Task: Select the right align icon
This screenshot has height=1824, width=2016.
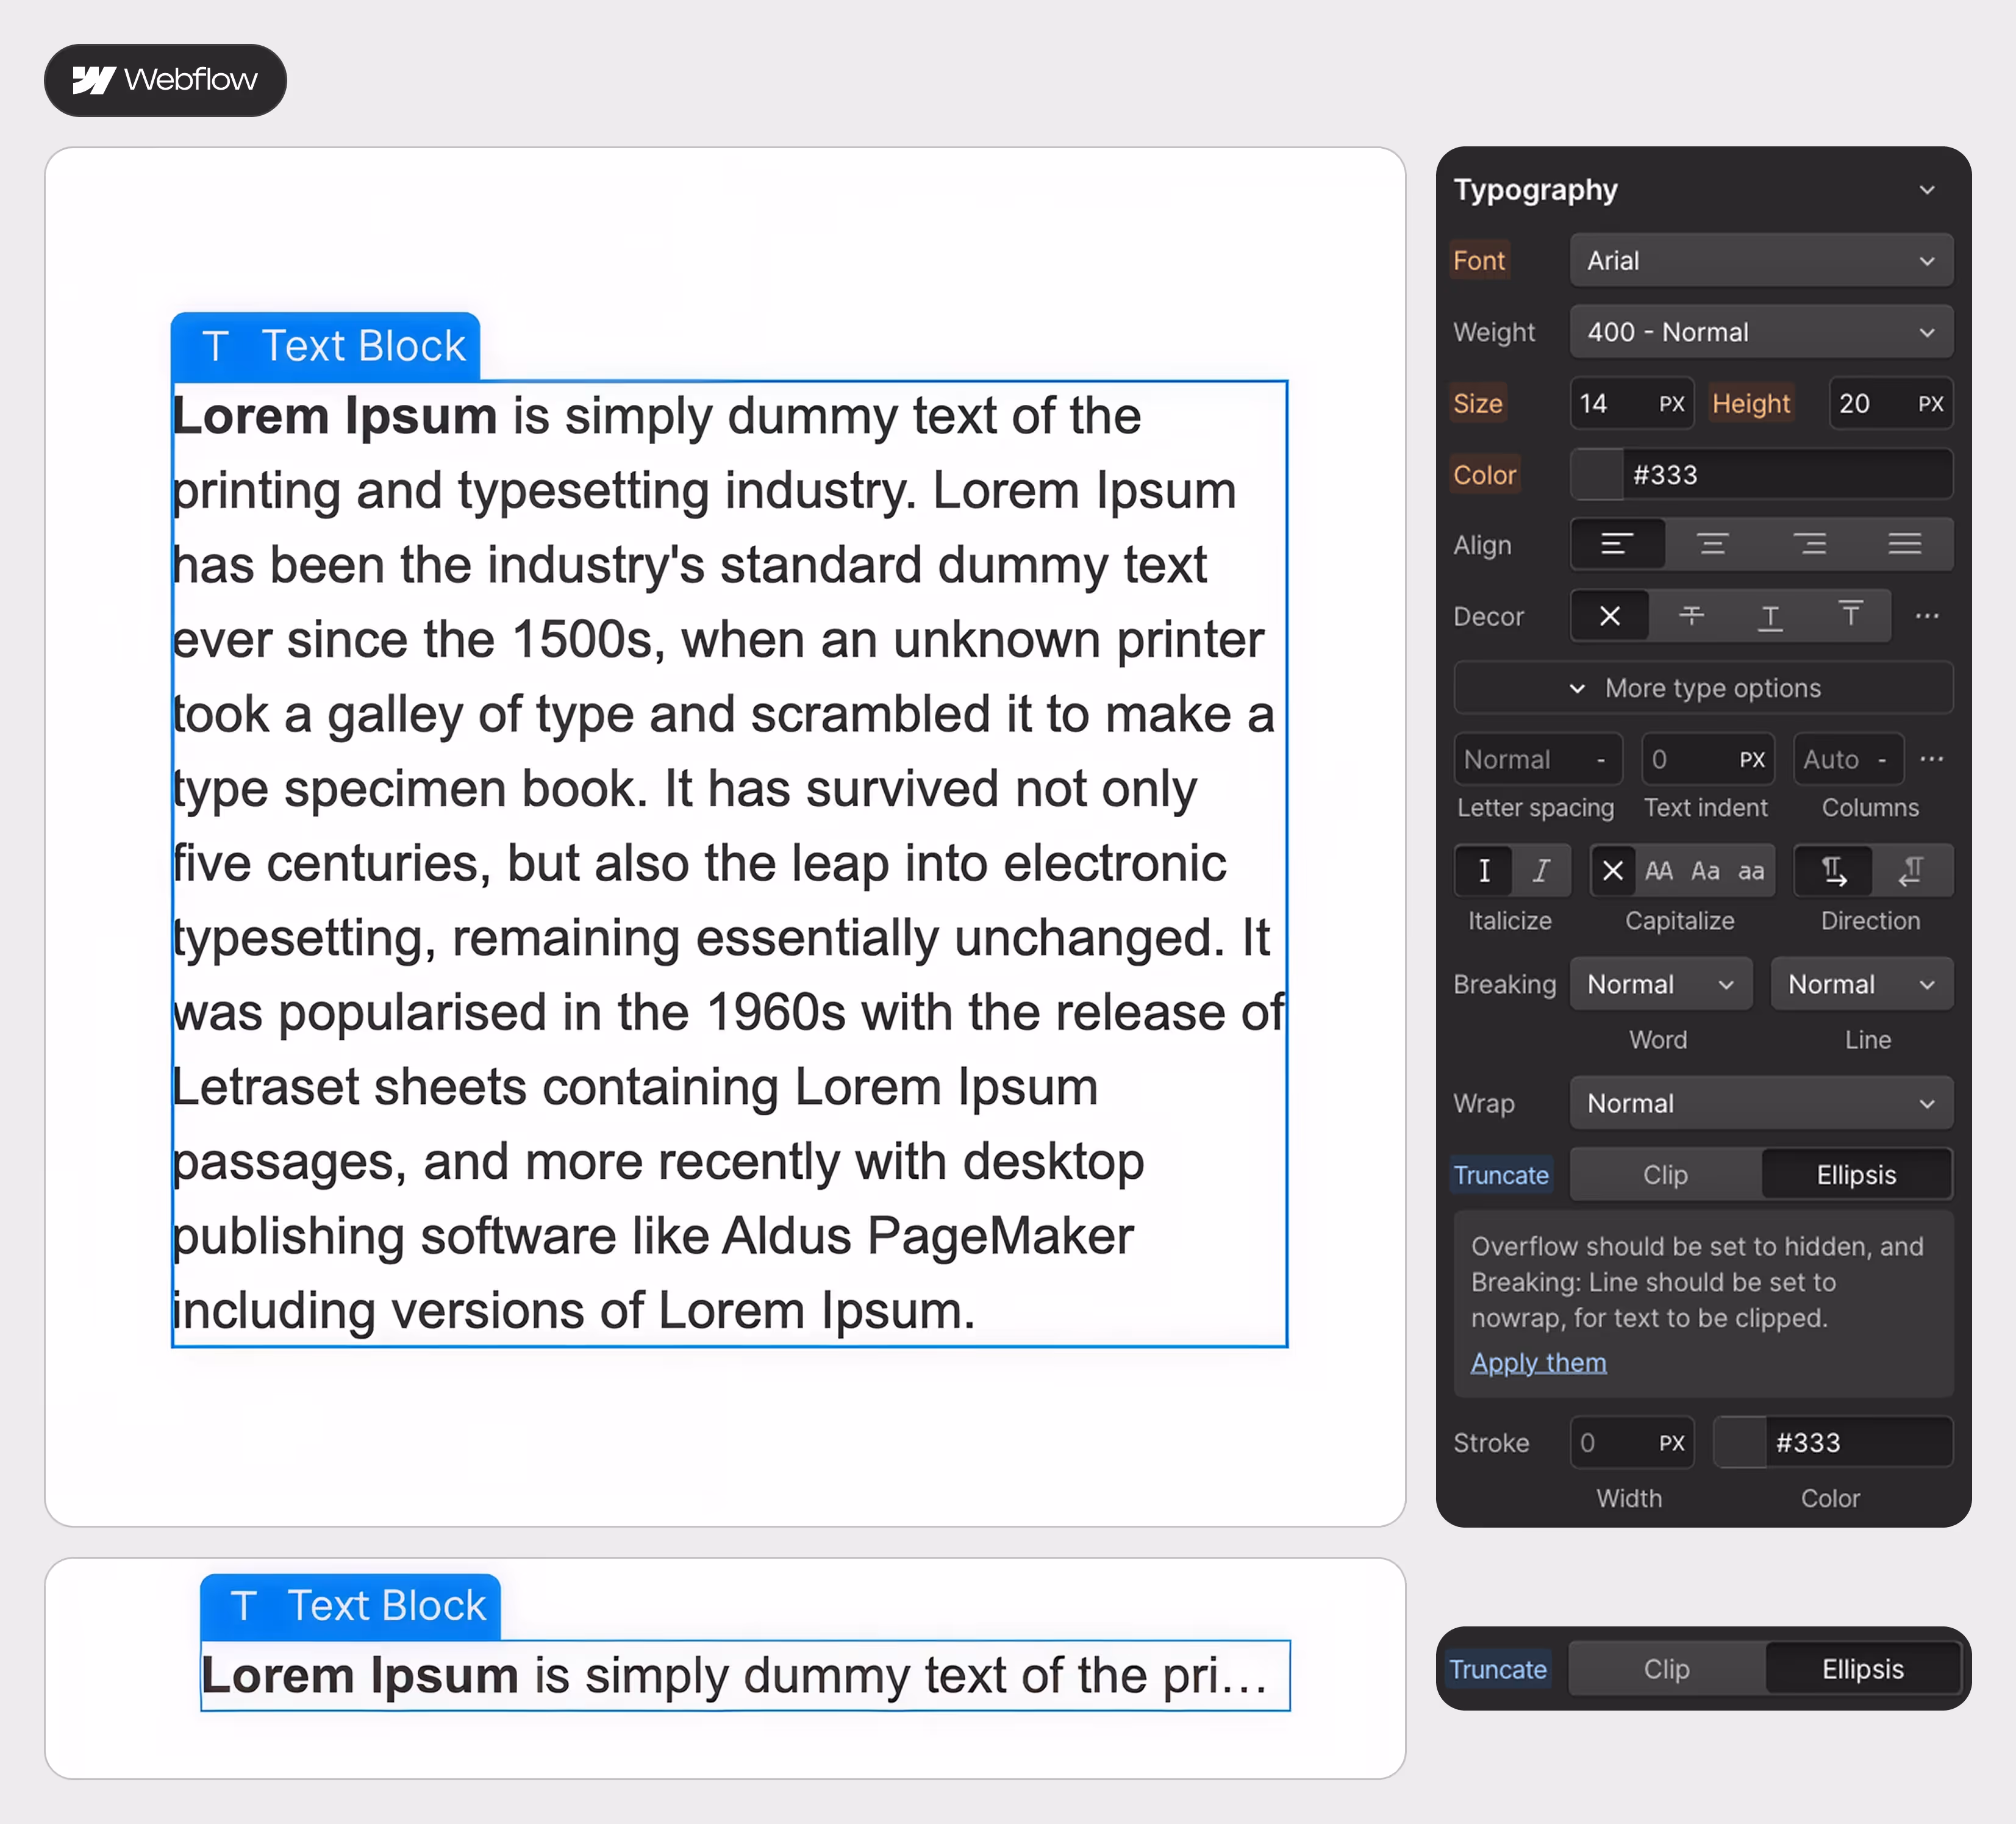Action: coord(1809,544)
